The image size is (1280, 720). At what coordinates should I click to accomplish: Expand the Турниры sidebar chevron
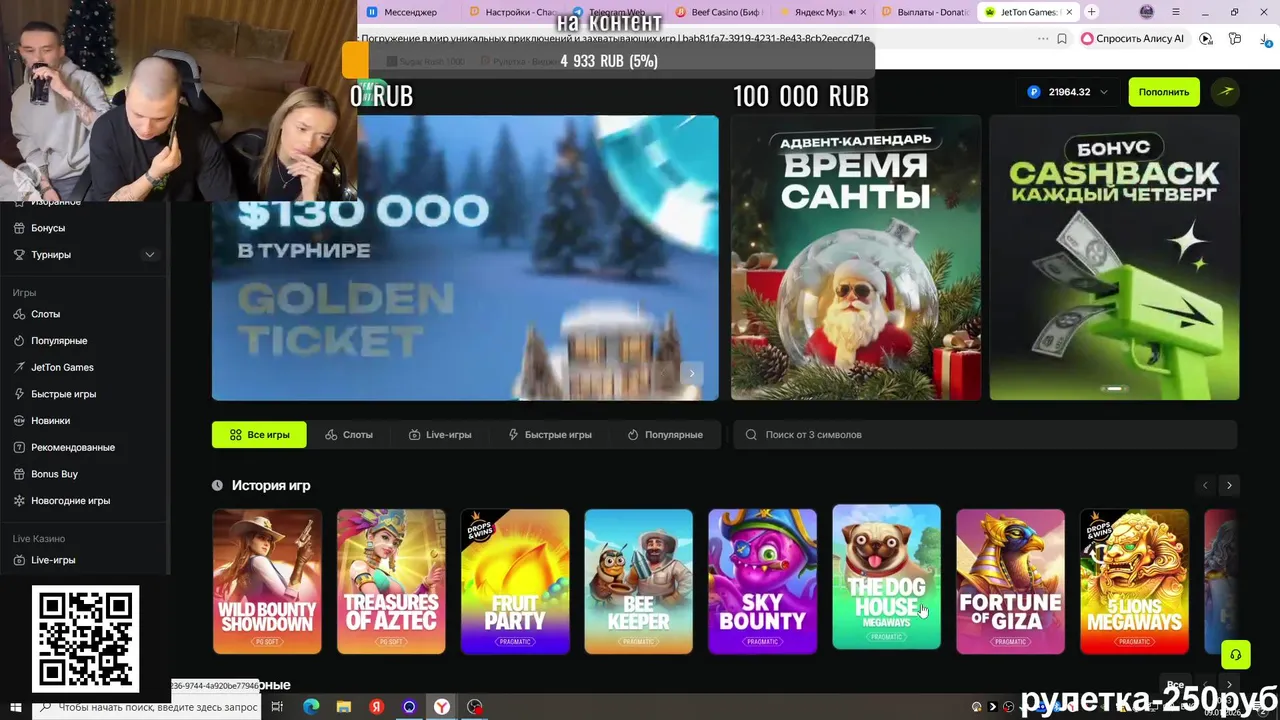150,255
